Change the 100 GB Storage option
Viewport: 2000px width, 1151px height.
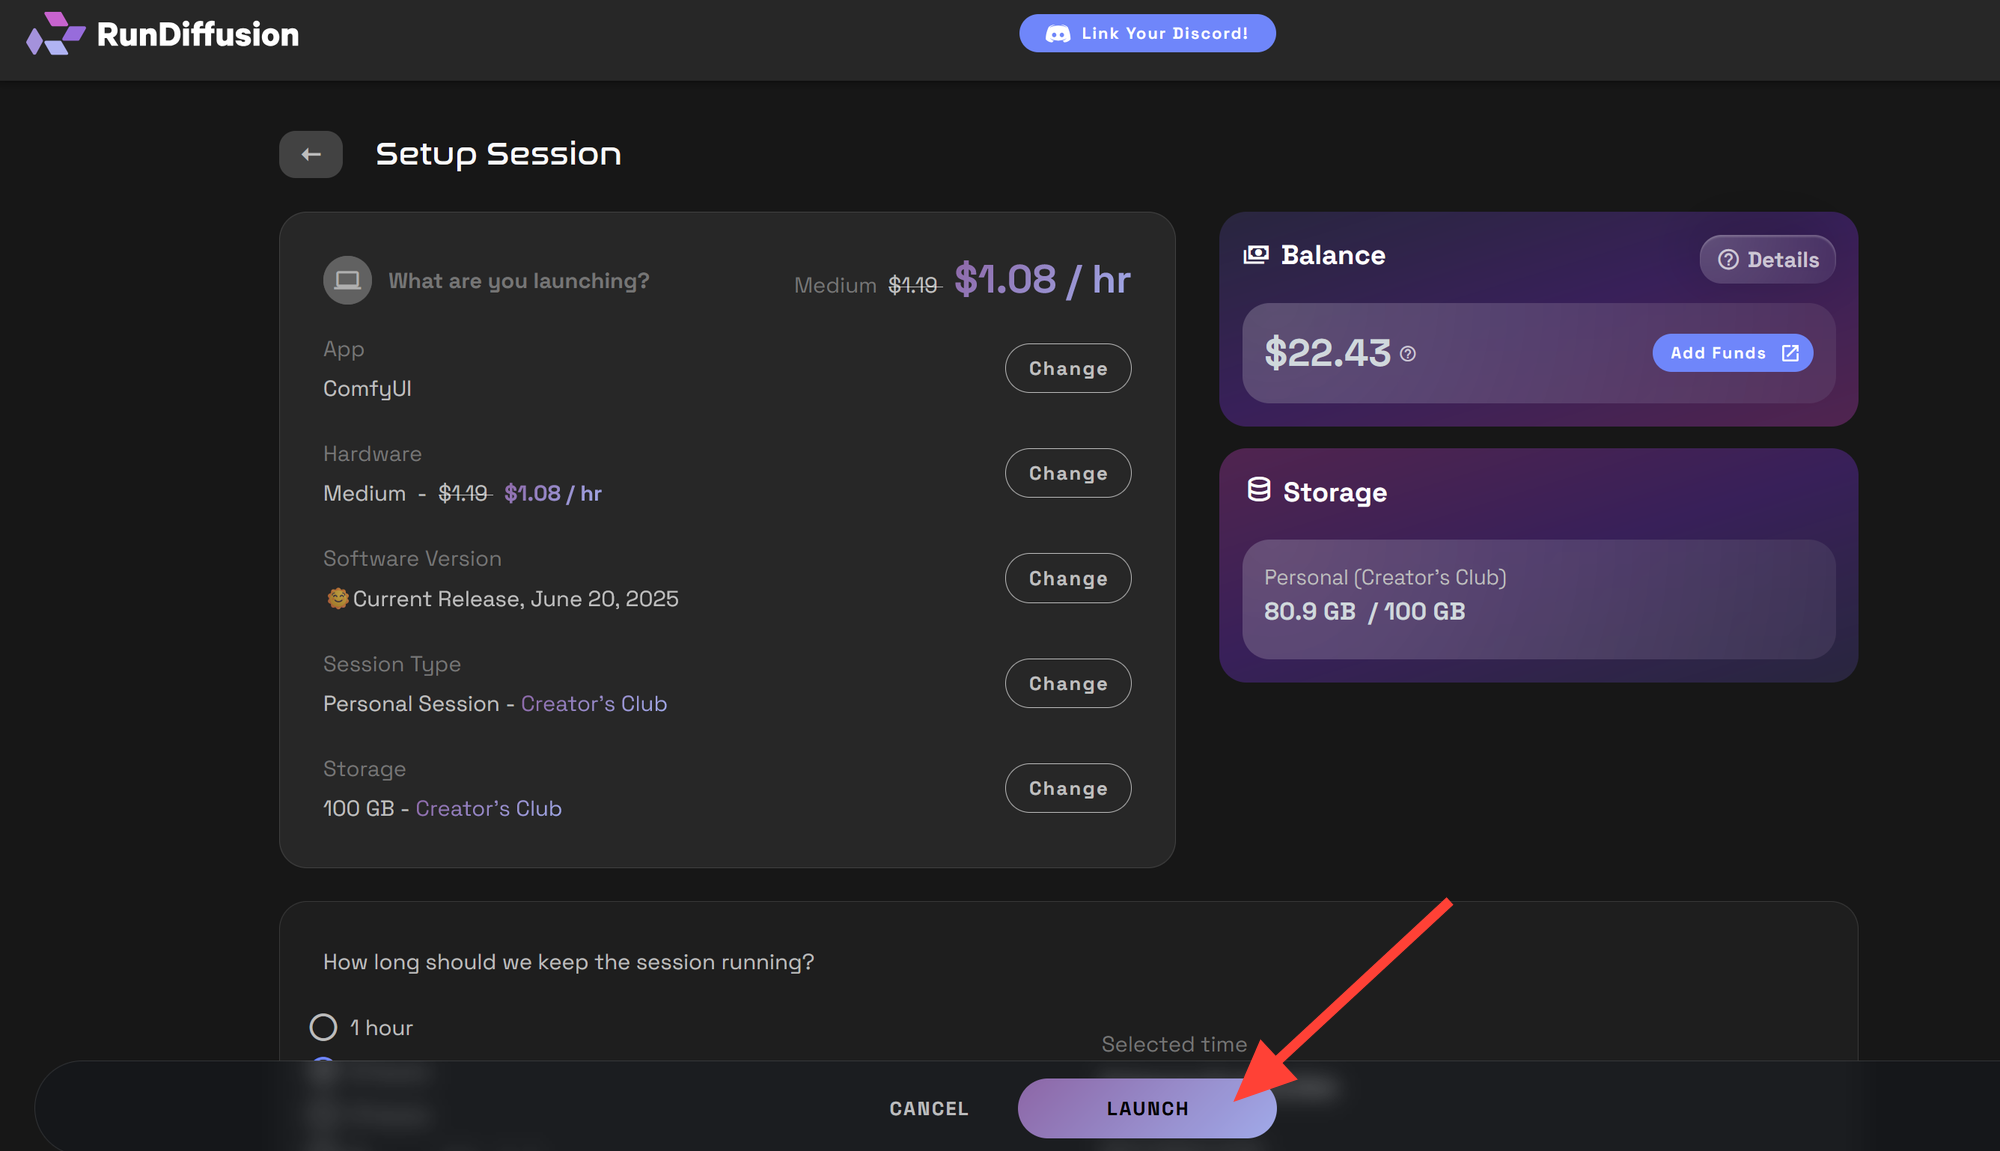pos(1068,788)
